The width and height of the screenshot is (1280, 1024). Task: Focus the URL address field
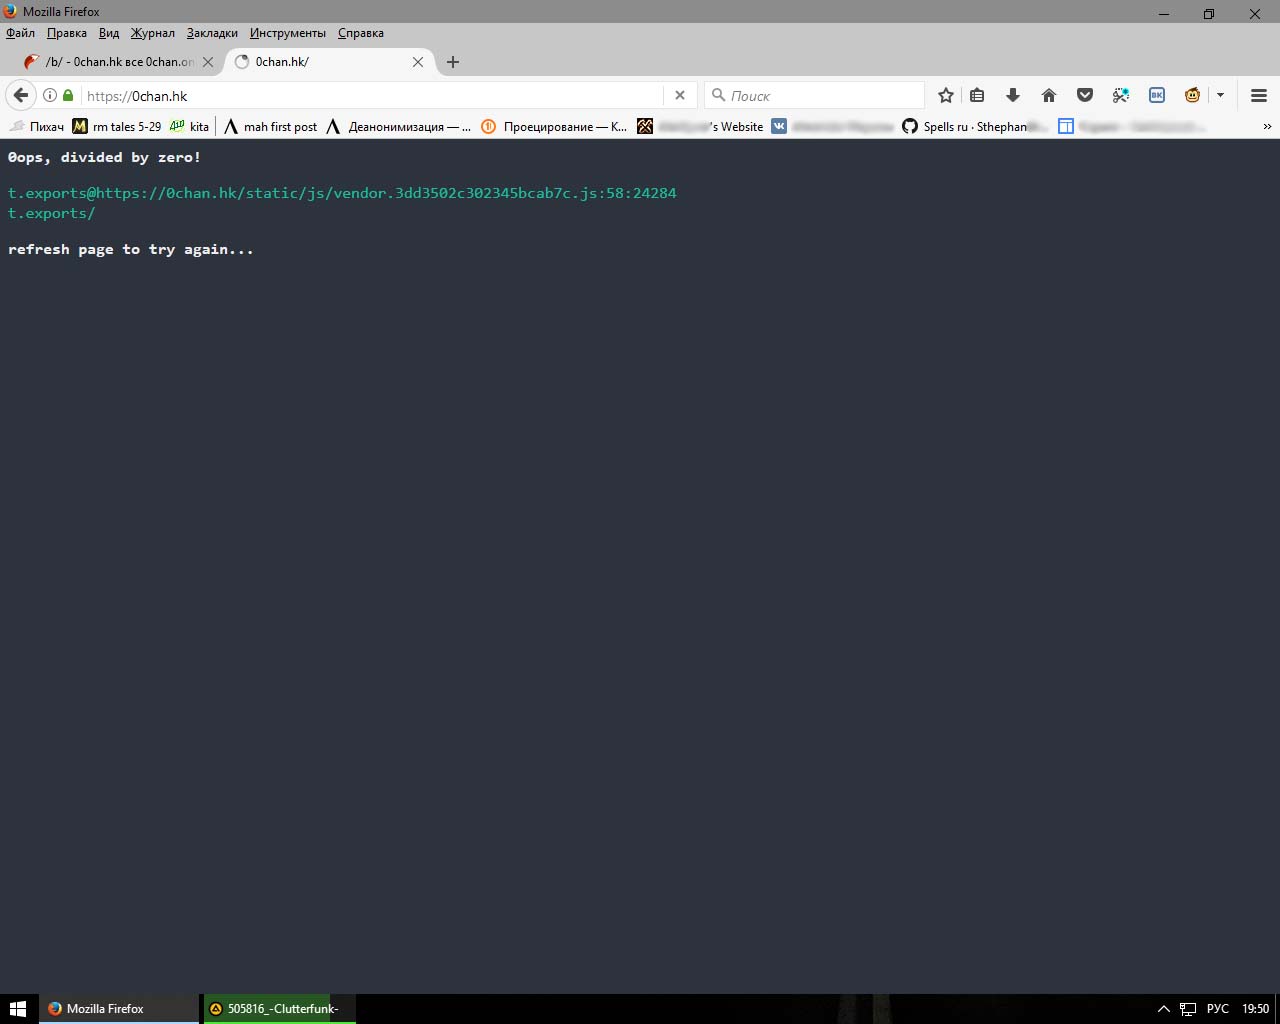pyautogui.click(x=370, y=96)
